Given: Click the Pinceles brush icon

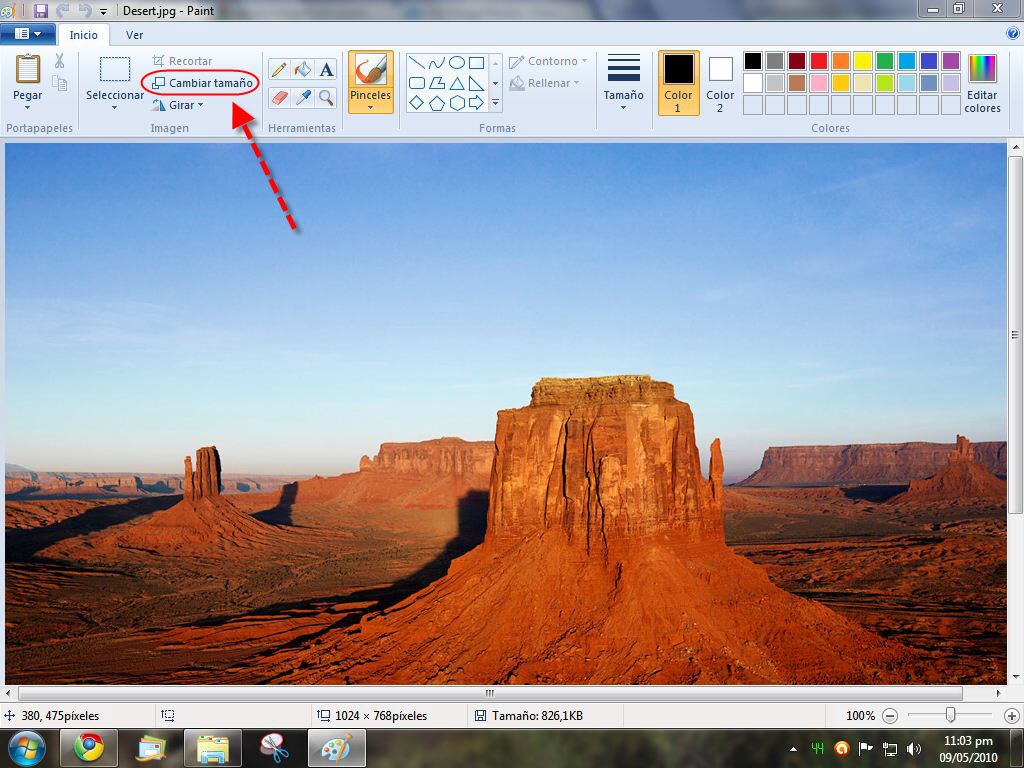Looking at the screenshot, I should point(370,71).
